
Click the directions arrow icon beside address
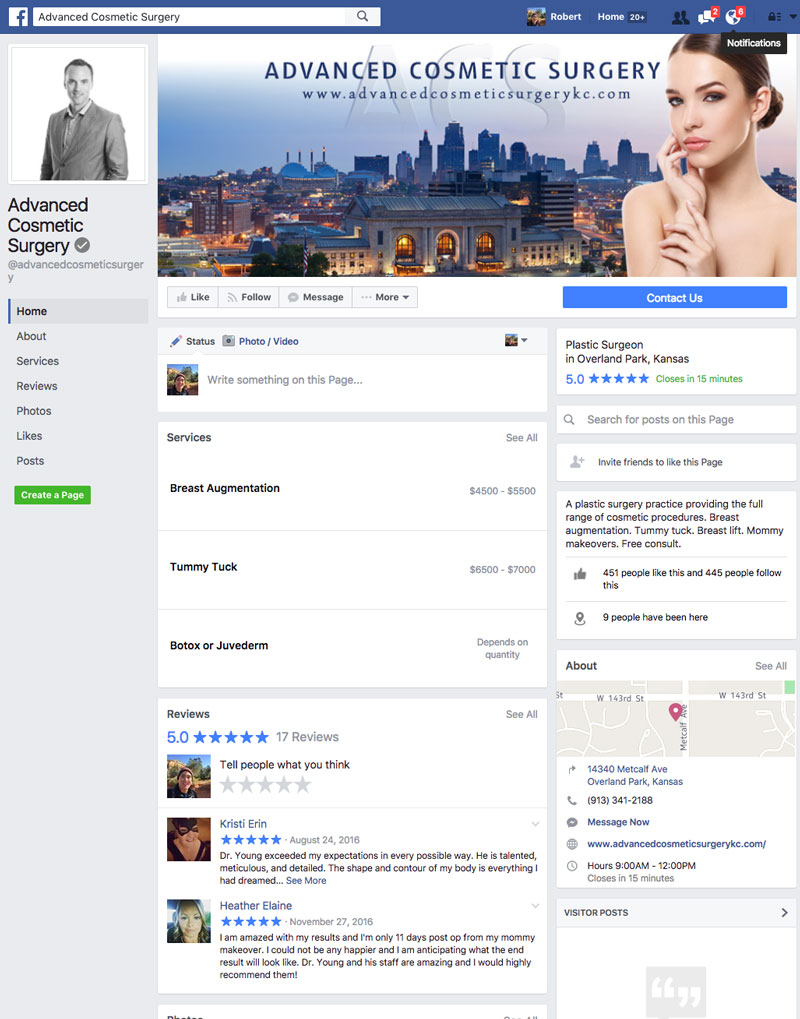tap(572, 769)
